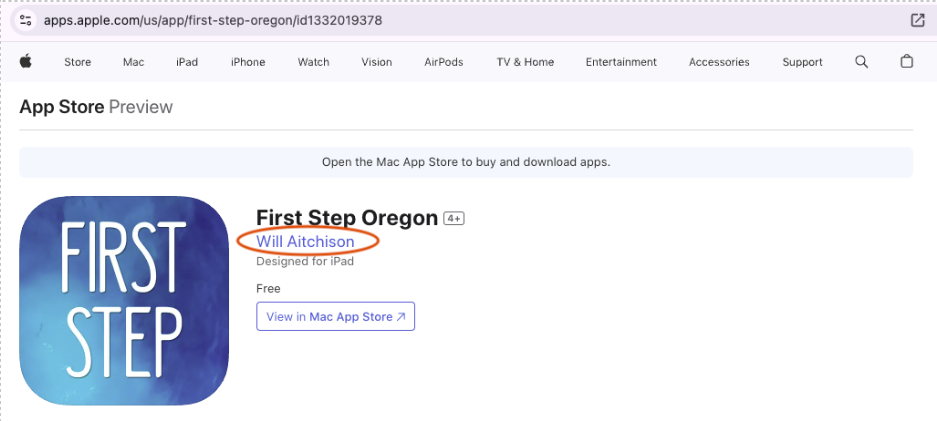Image resolution: width=937 pixels, height=421 pixels.
Task: Click the site settings icon in address bar
Action: pos(25,20)
